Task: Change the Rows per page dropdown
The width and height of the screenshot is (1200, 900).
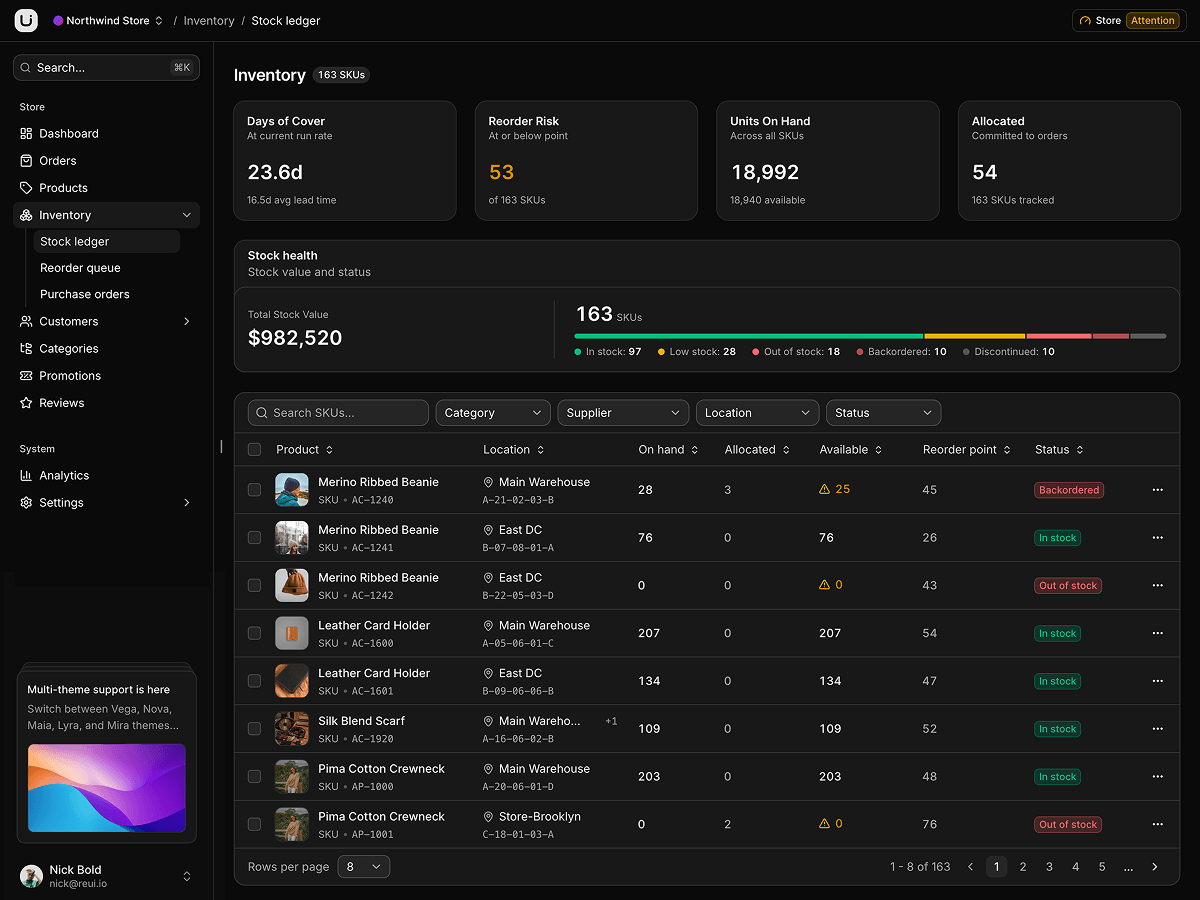Action: pos(364,867)
